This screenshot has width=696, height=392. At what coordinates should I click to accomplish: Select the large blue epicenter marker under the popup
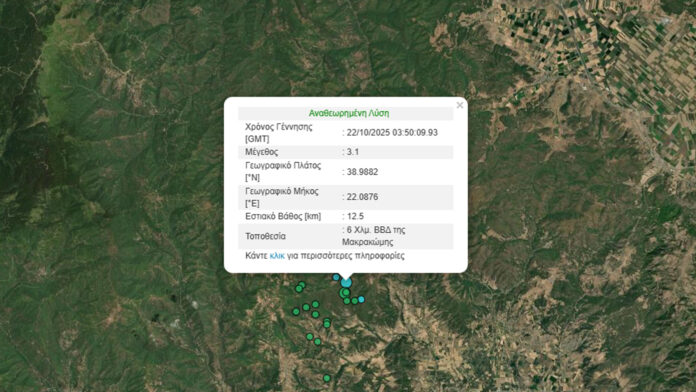[x=346, y=282]
